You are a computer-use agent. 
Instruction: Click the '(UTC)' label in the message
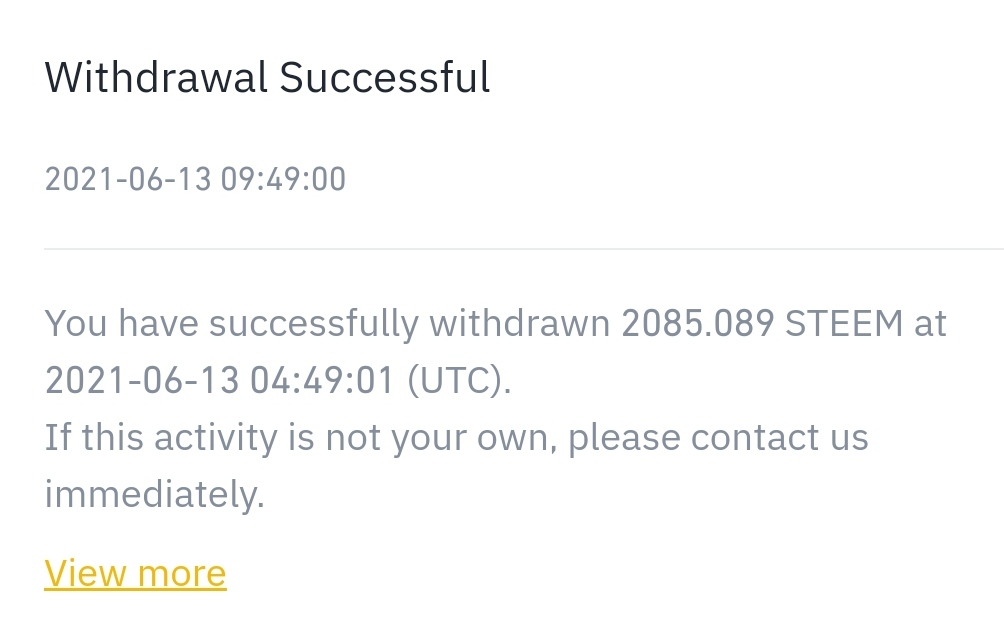click(x=459, y=380)
